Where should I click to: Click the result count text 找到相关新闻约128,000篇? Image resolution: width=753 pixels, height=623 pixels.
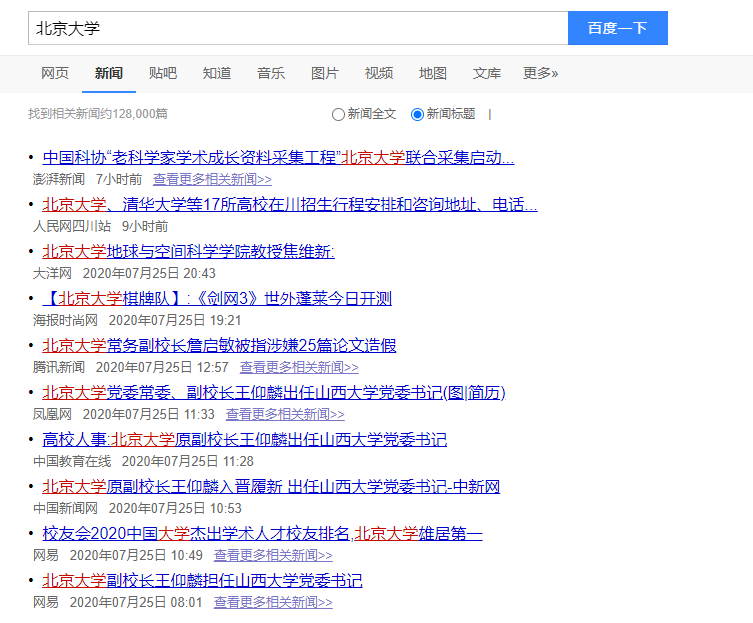coord(97,114)
